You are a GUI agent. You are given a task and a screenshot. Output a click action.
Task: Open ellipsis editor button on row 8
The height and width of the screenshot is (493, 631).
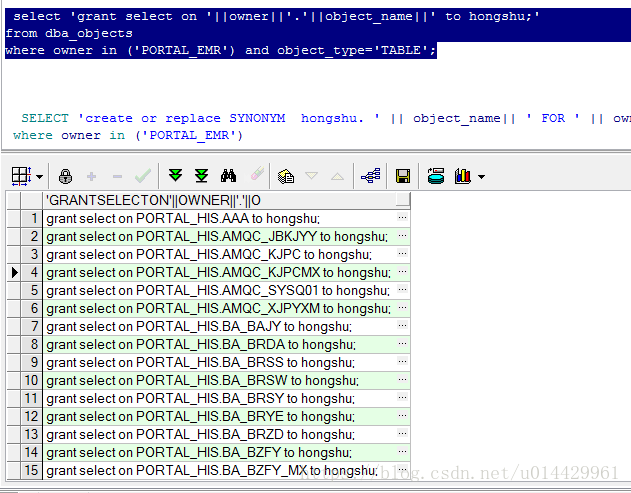pos(402,344)
